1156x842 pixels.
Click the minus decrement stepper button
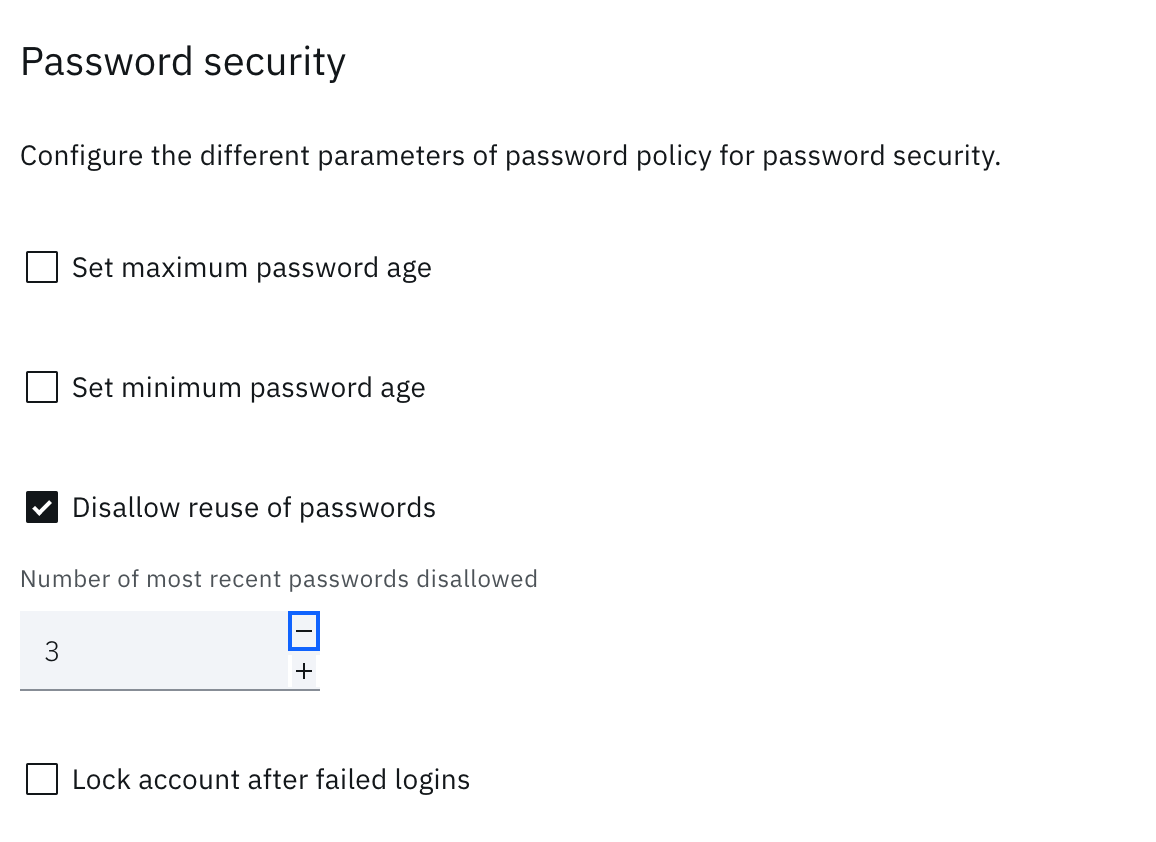tap(304, 632)
